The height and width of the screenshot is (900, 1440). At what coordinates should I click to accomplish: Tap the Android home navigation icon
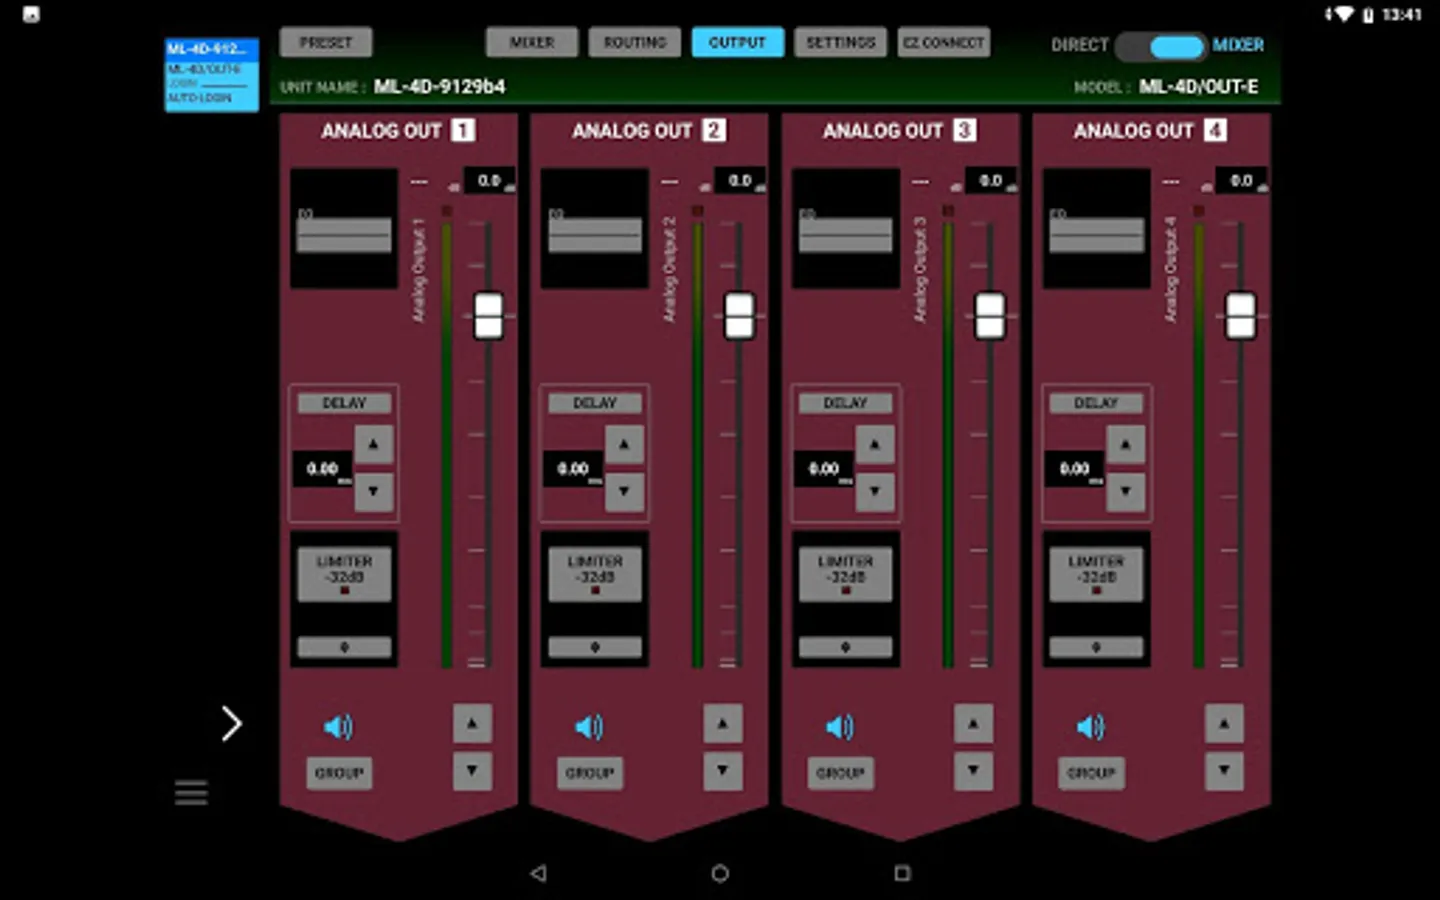720,873
